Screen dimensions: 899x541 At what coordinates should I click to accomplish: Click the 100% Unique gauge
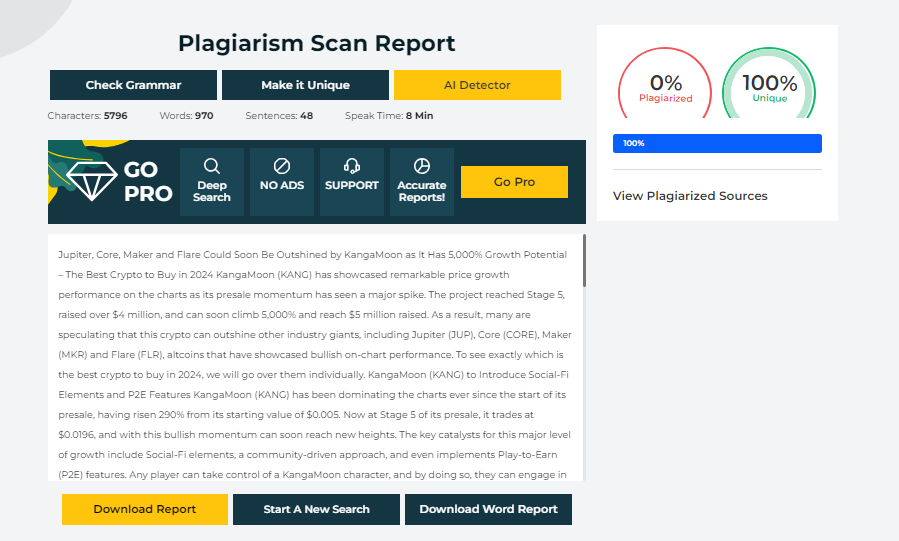[769, 83]
